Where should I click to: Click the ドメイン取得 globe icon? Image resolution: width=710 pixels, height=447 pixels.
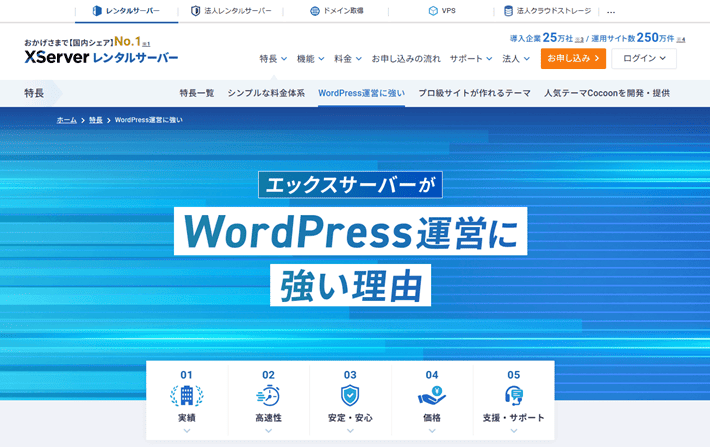pyautogui.click(x=315, y=11)
